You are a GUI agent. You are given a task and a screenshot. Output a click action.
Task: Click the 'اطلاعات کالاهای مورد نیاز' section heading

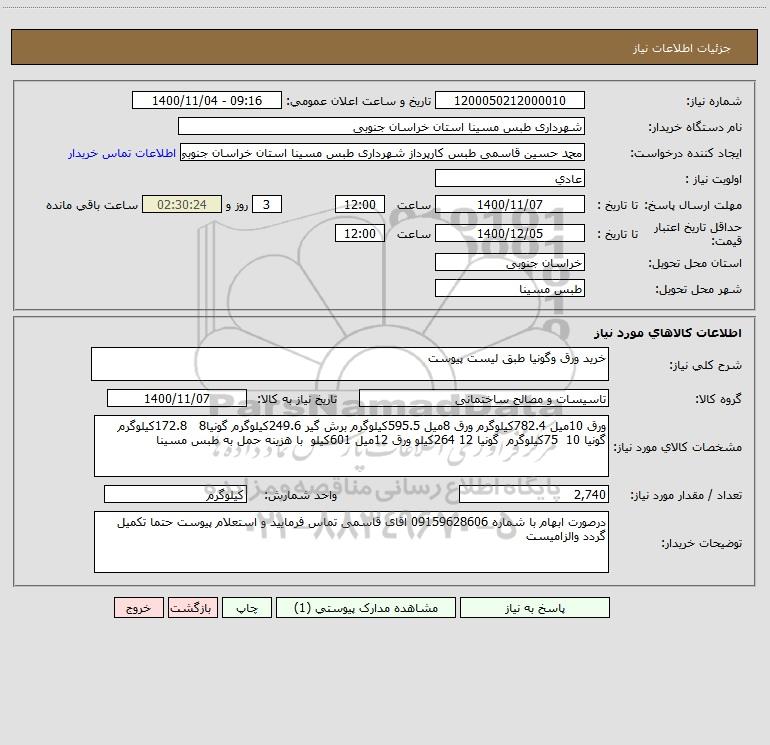coord(668,332)
